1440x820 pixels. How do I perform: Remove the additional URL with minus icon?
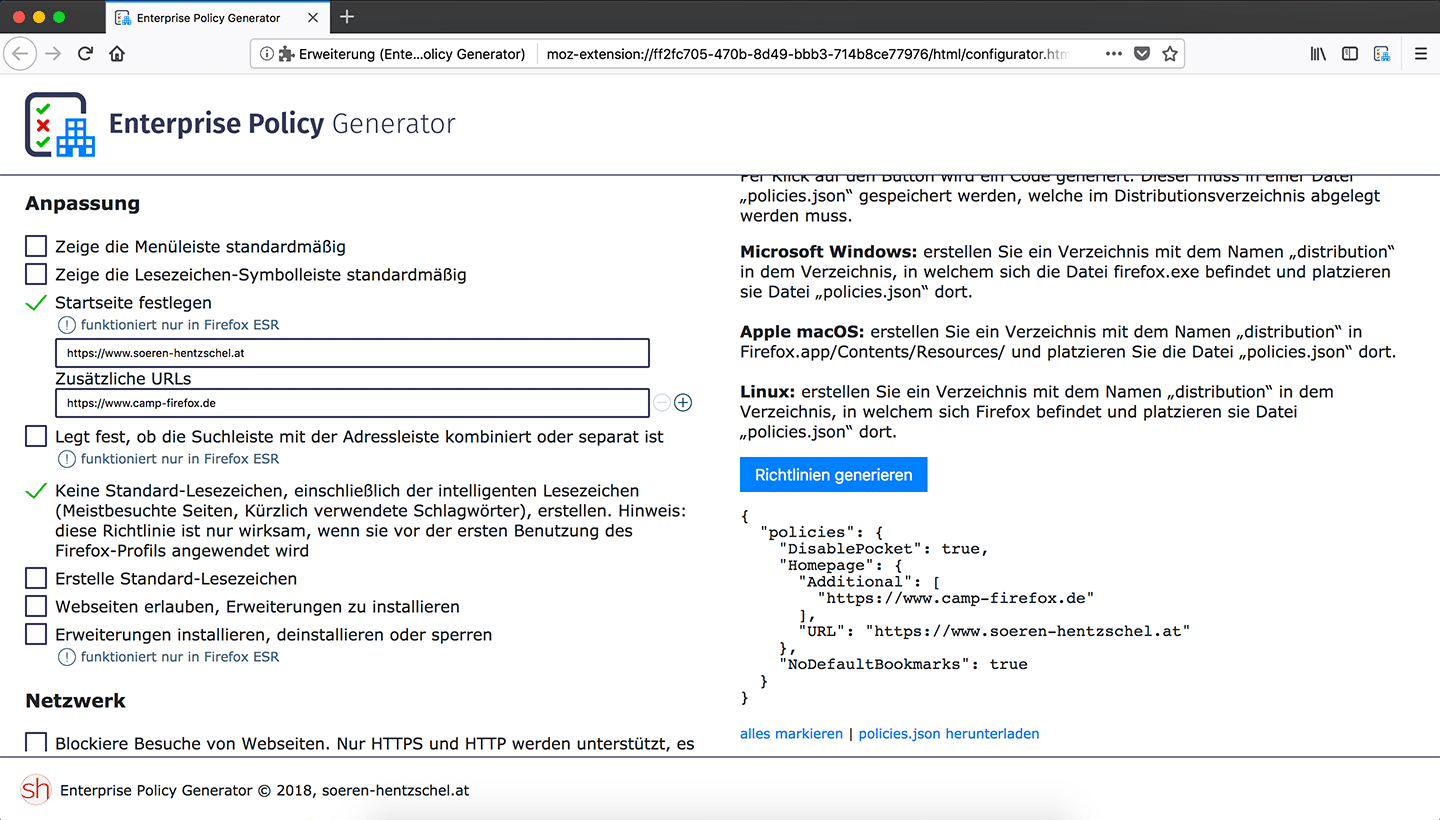pos(662,403)
